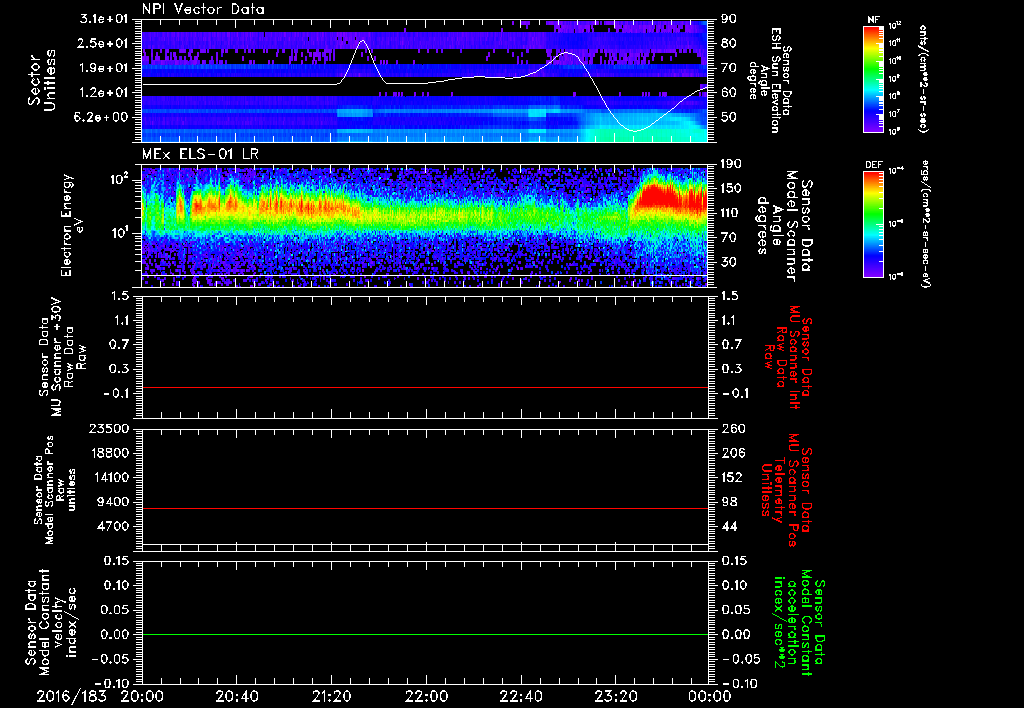Click the 20:00 time axis label
This screenshot has width=1024, height=708.
(142, 696)
